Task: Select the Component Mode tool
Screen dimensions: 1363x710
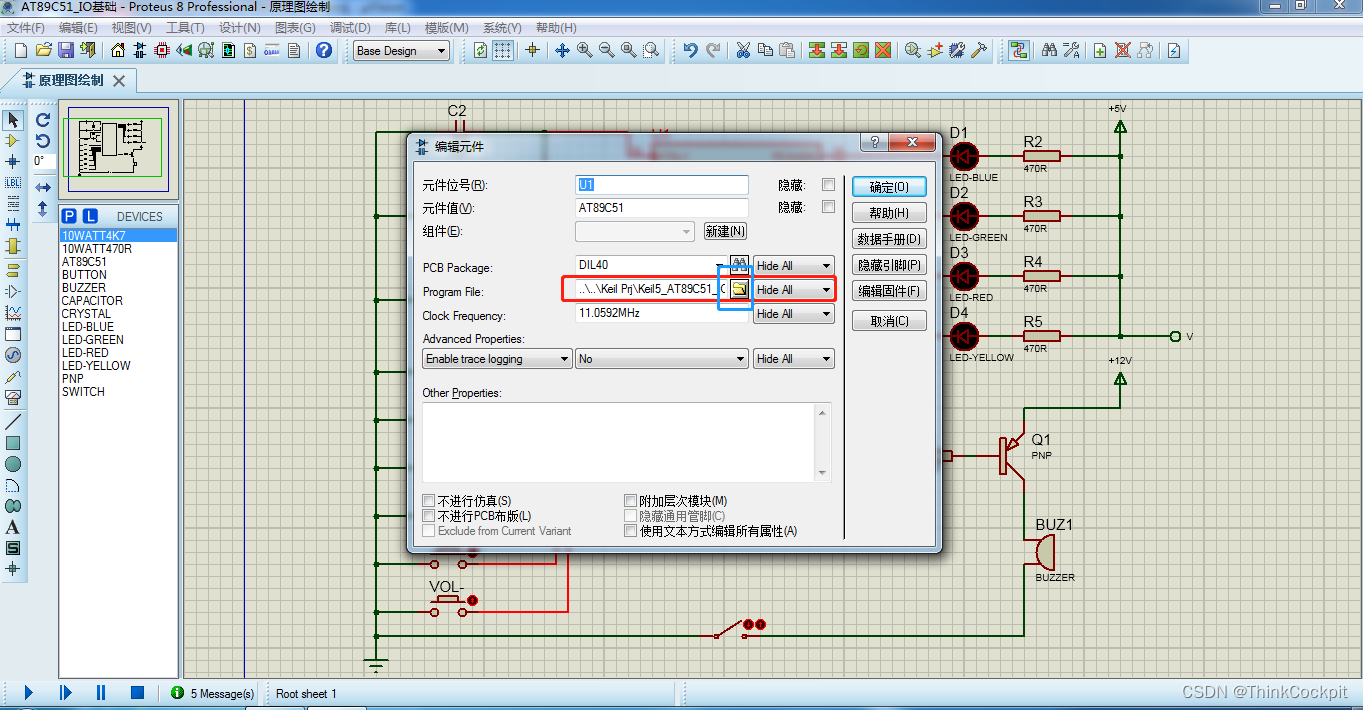Action: pyautogui.click(x=13, y=140)
